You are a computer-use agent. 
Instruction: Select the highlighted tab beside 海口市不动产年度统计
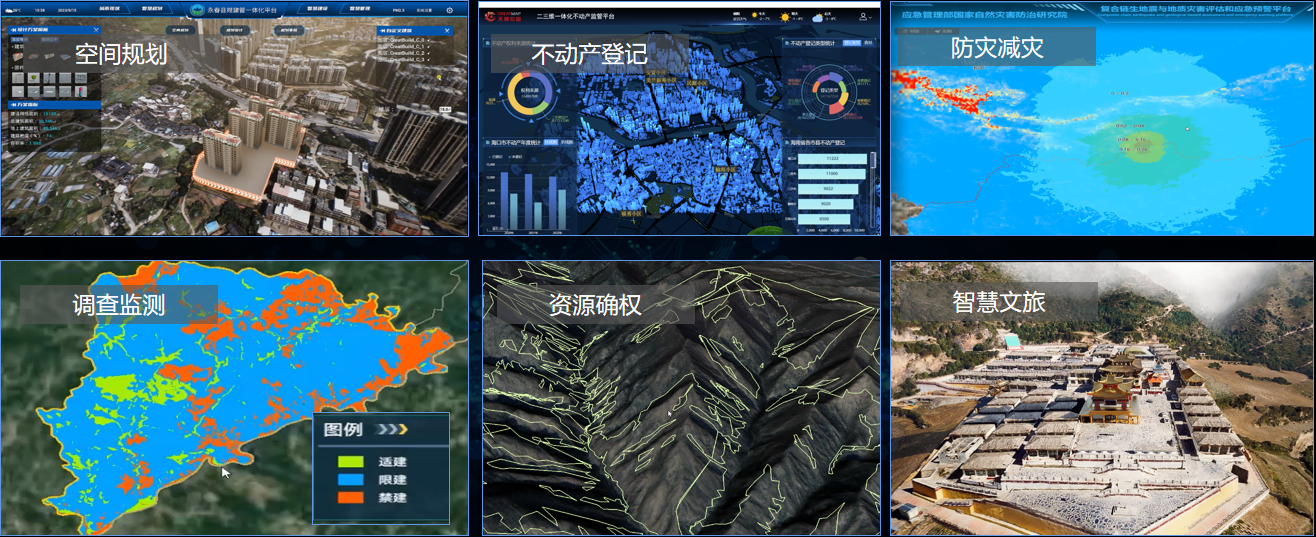[550, 142]
